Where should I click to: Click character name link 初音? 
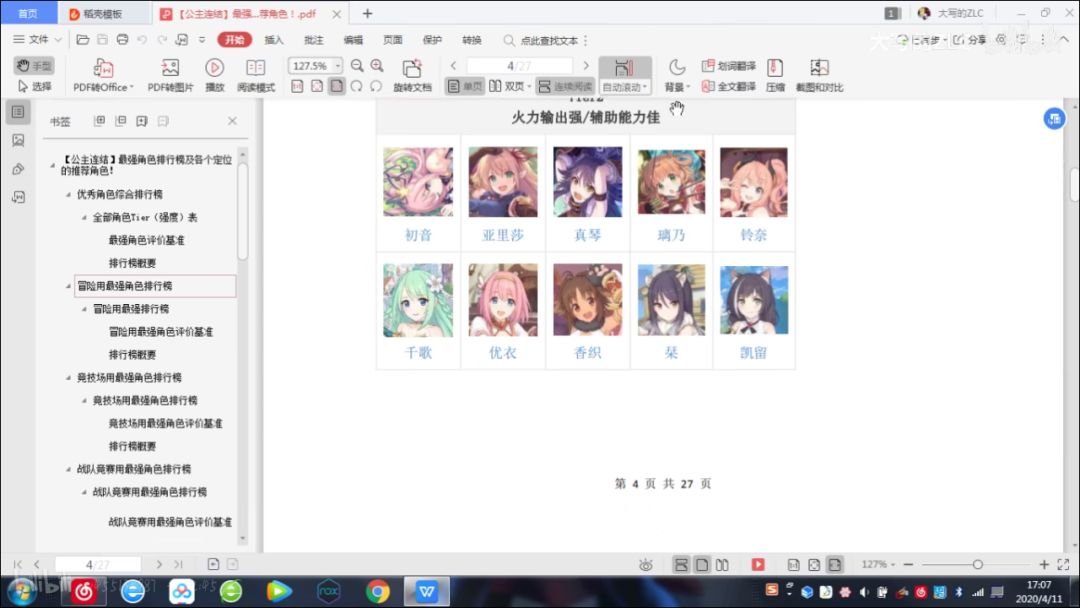[417, 235]
